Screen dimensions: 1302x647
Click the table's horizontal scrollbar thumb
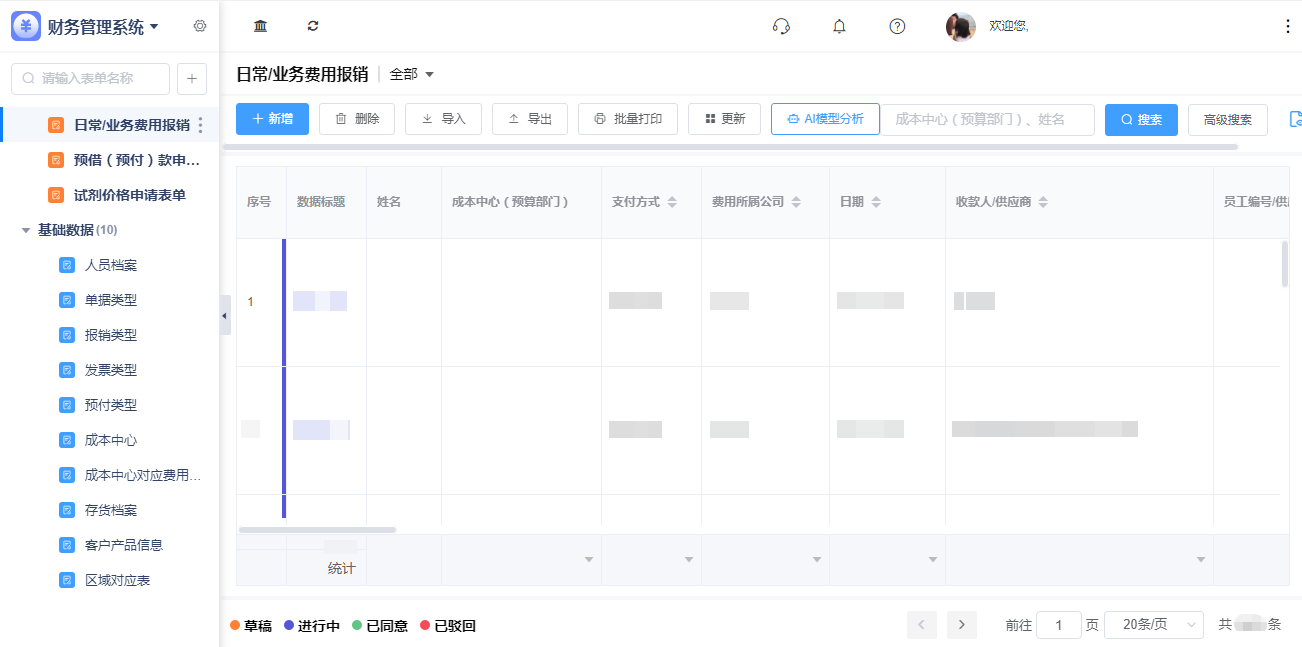coord(317,530)
